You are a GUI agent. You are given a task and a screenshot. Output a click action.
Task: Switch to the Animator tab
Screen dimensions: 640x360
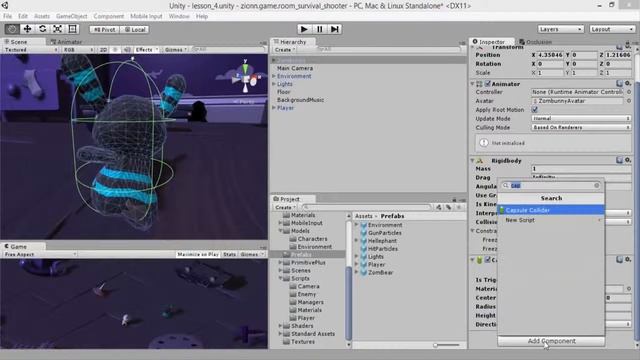click(x=66, y=42)
